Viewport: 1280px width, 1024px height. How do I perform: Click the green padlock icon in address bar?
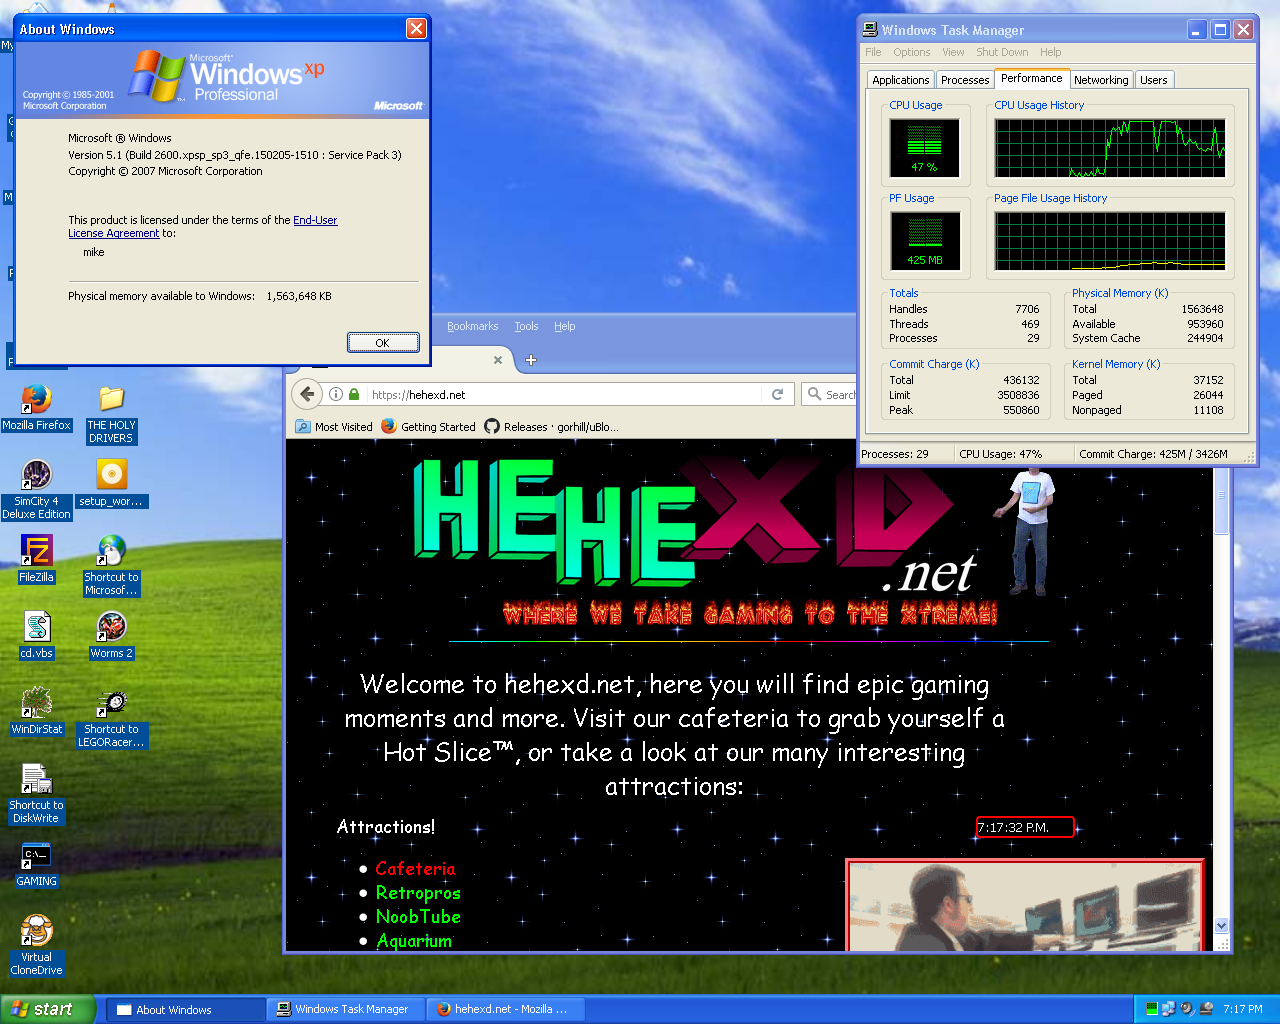pos(354,394)
